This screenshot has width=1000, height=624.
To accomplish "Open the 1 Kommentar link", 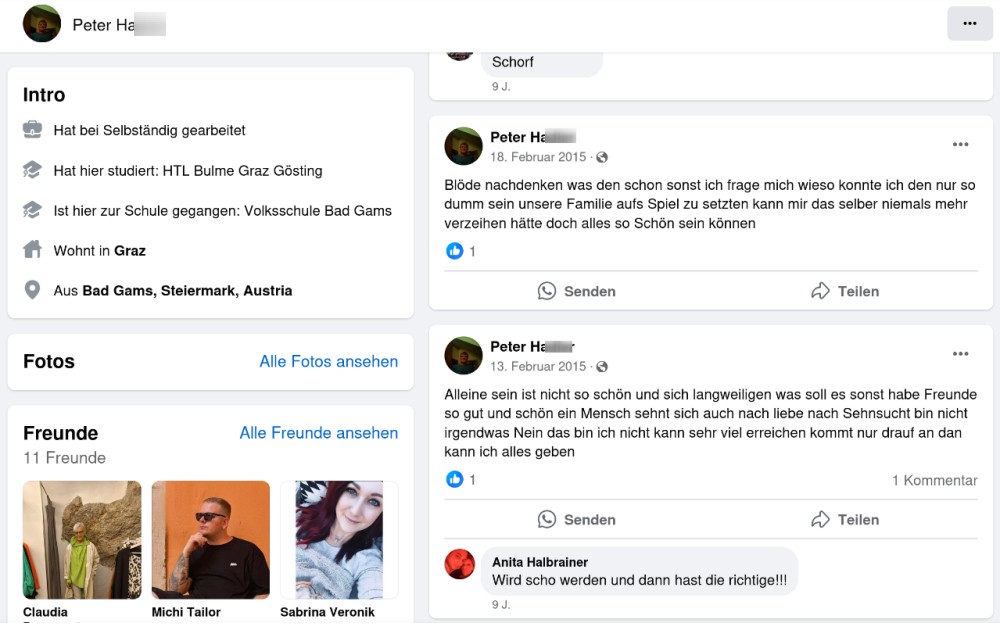I will coord(934,481).
